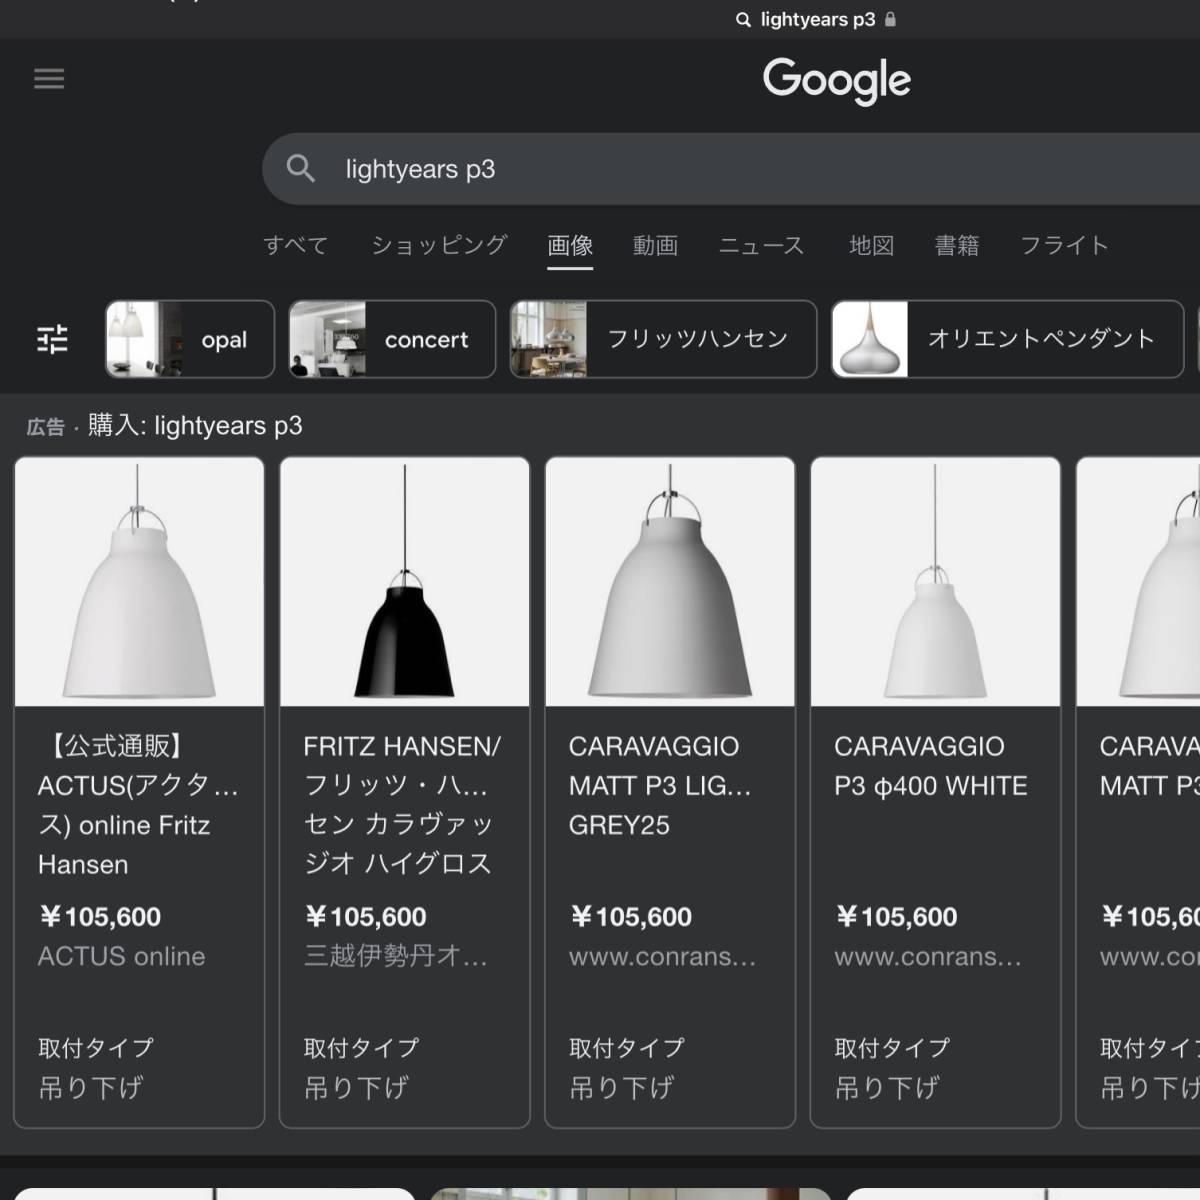Image resolution: width=1200 pixels, height=1200 pixels.
Task: Open white lamp image of ACTUS listing
Action: (140, 582)
